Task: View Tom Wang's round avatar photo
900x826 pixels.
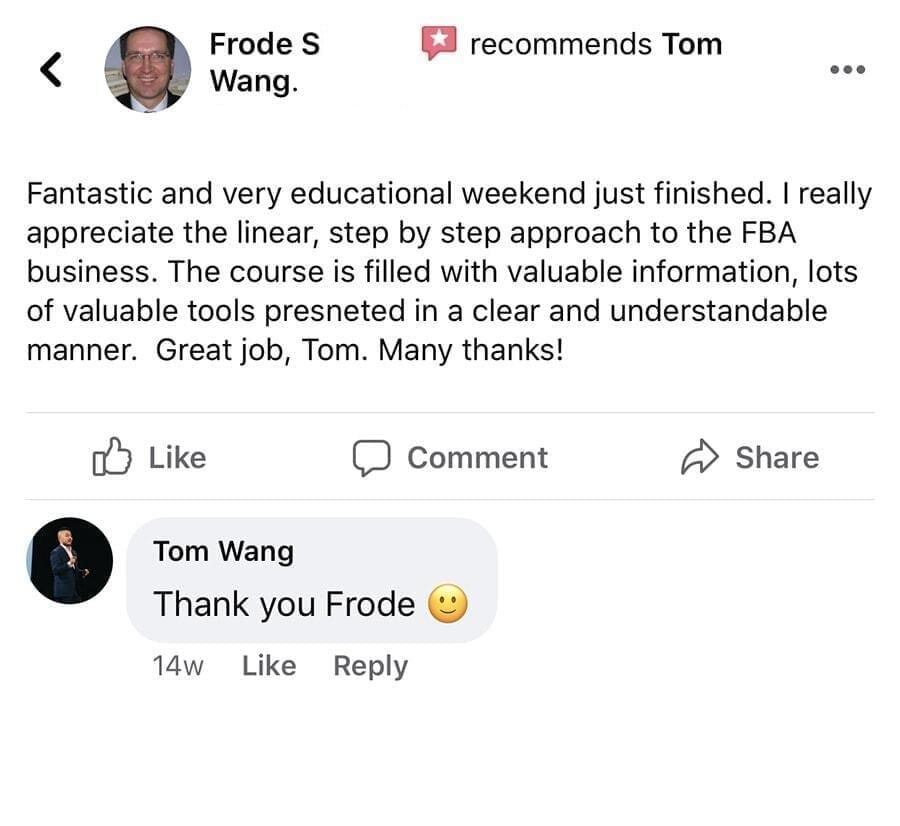Action: click(70, 560)
